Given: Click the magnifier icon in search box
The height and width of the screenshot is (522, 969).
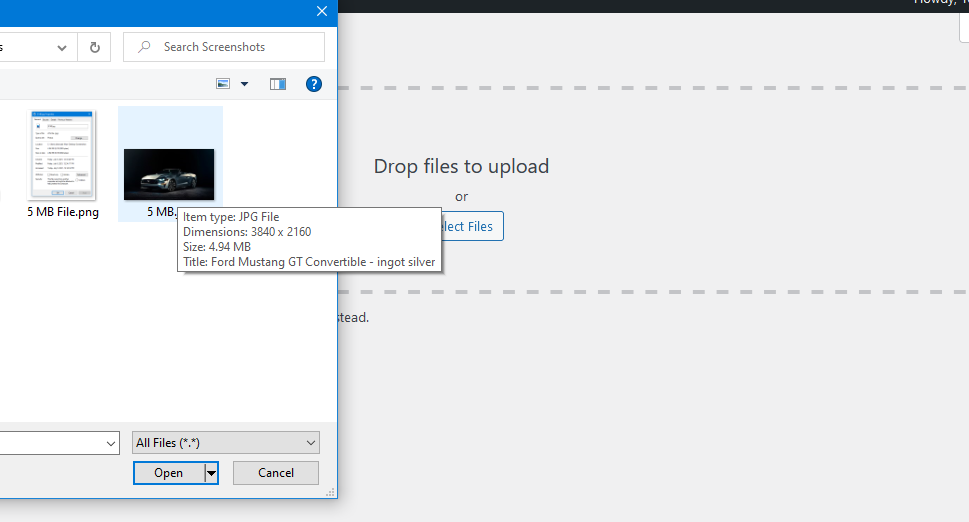Looking at the screenshot, I should coord(144,47).
